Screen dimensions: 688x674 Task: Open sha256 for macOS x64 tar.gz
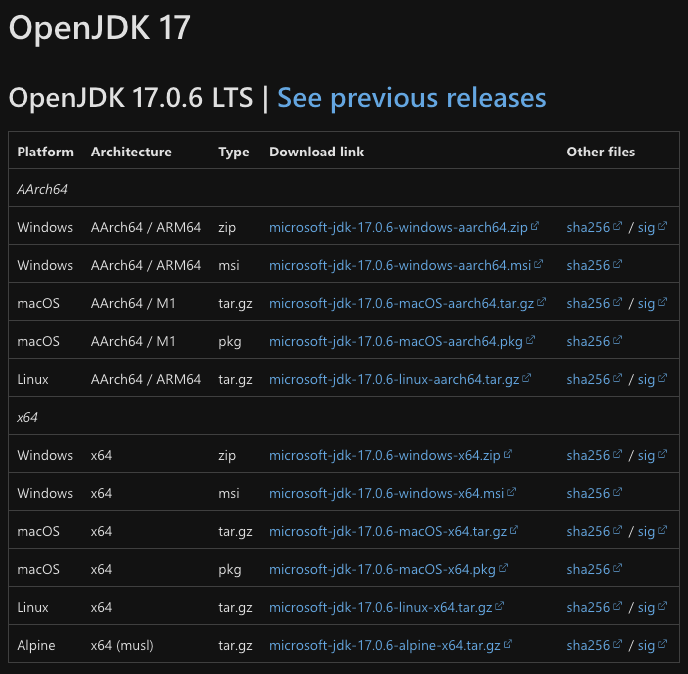pyautogui.click(x=594, y=531)
